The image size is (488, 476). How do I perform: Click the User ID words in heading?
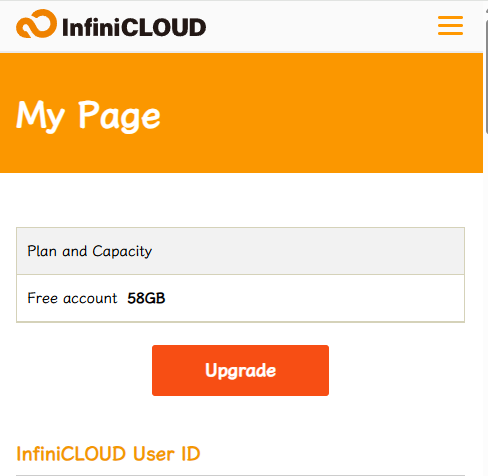pos(166,454)
